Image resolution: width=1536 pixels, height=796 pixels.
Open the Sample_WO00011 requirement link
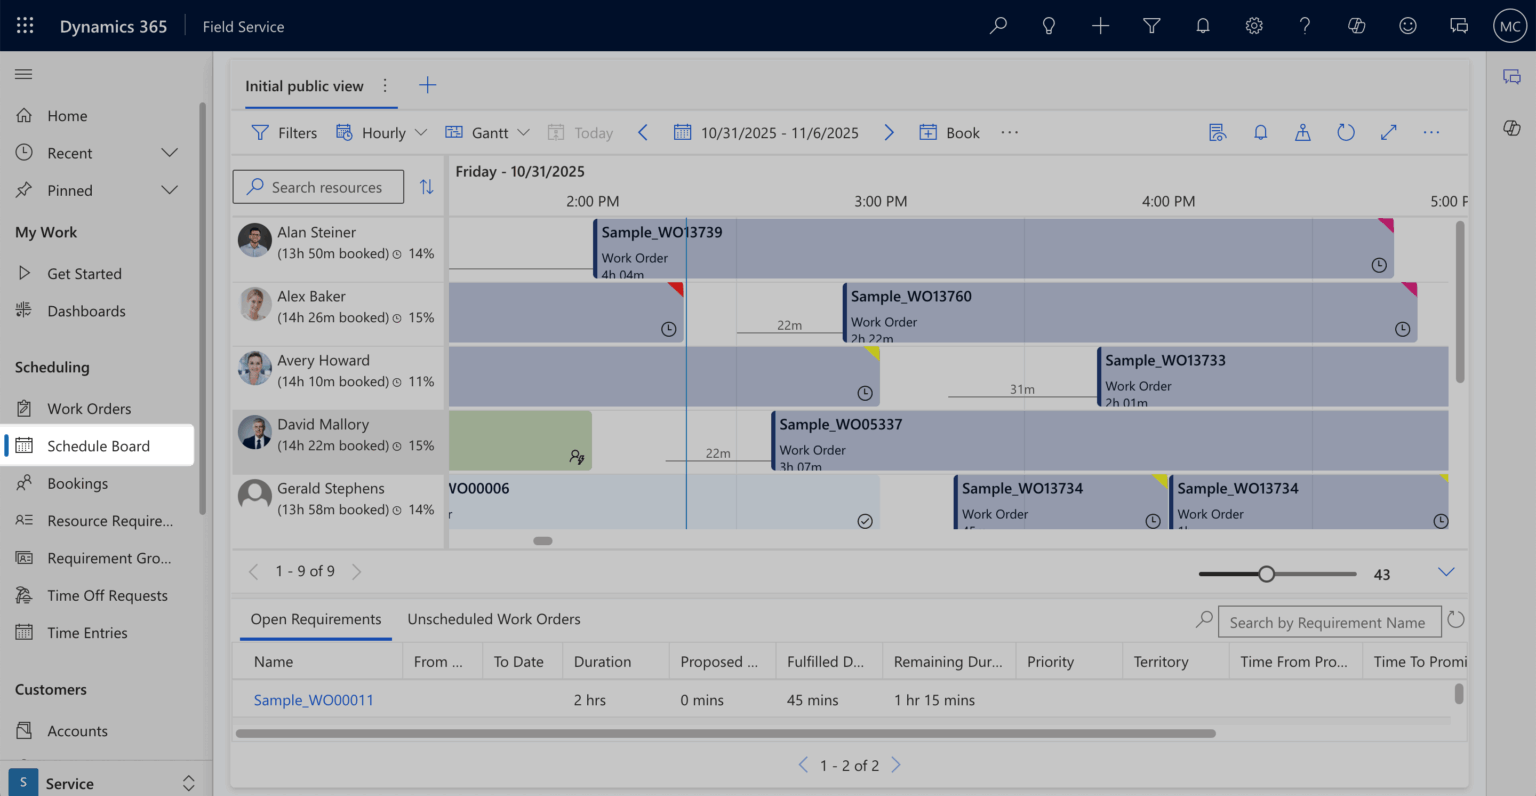pyautogui.click(x=313, y=700)
